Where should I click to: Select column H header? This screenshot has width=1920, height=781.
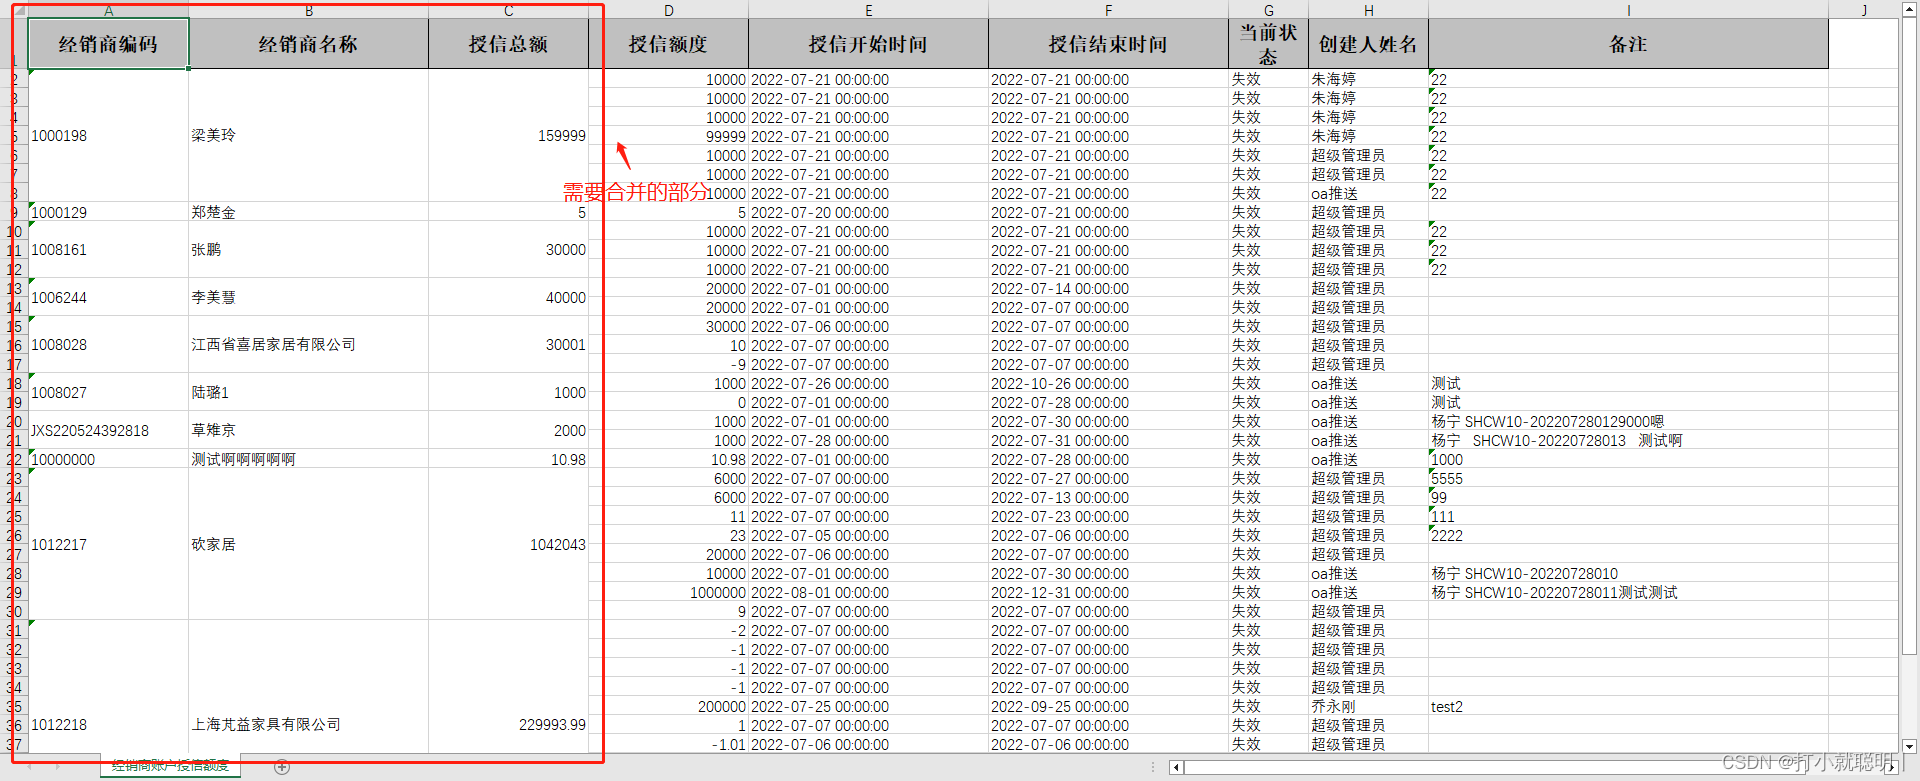(x=1368, y=11)
